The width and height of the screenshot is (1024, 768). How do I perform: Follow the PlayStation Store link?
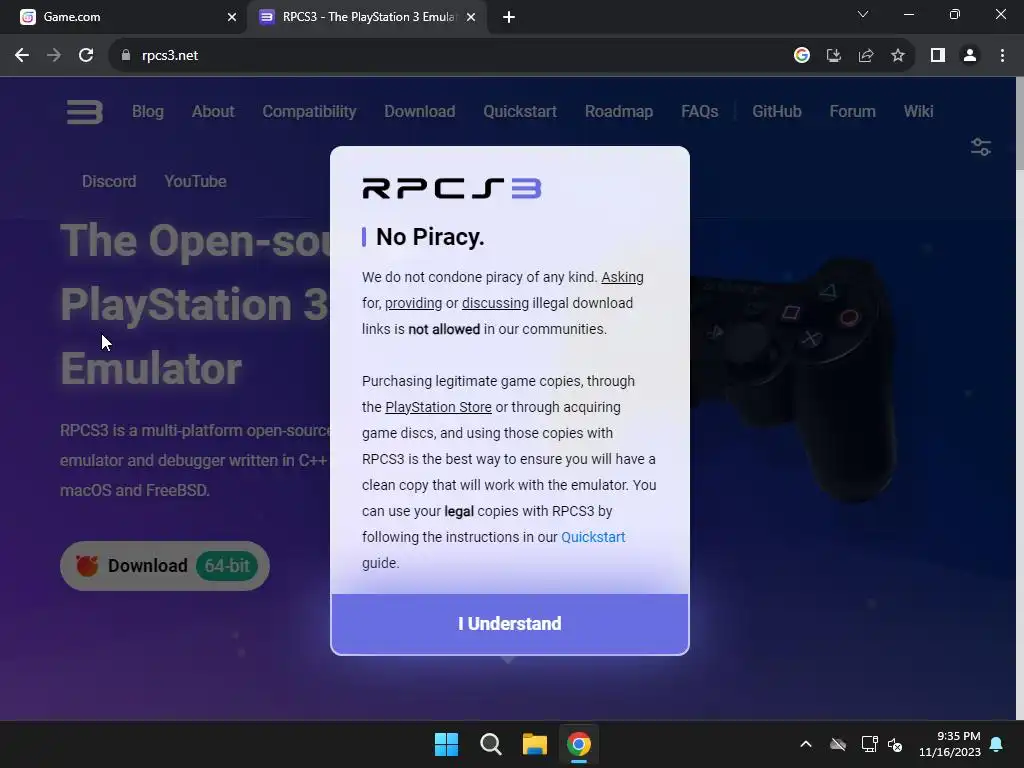coord(438,407)
